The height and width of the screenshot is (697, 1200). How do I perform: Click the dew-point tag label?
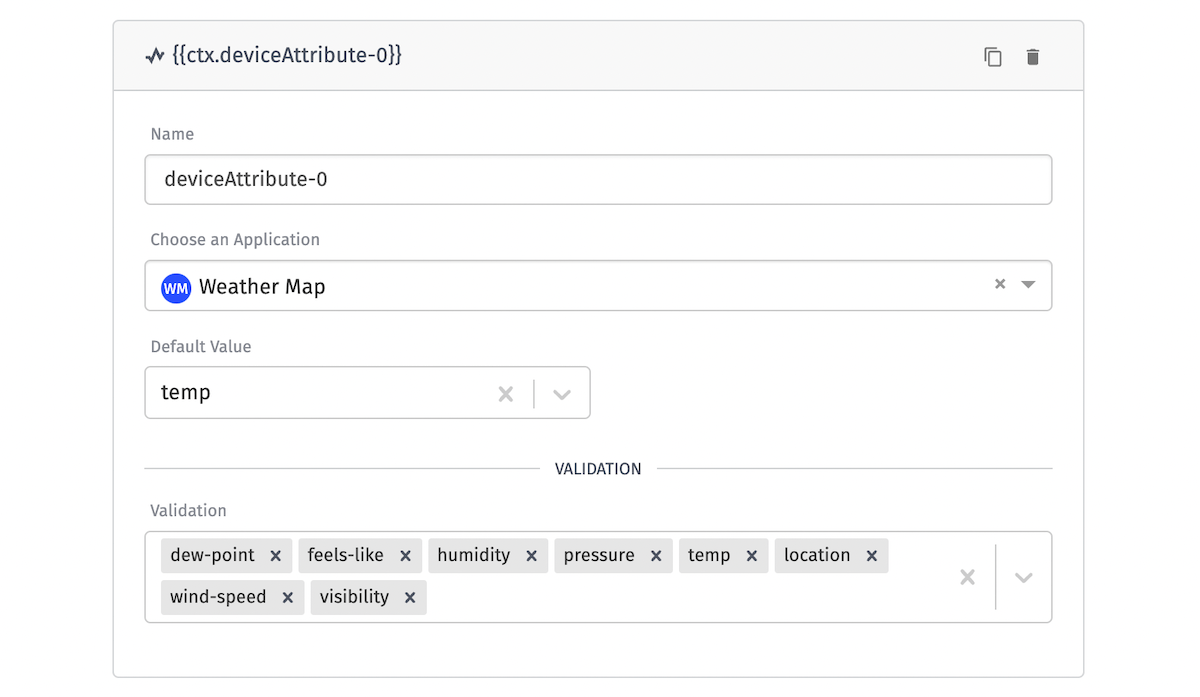213,555
